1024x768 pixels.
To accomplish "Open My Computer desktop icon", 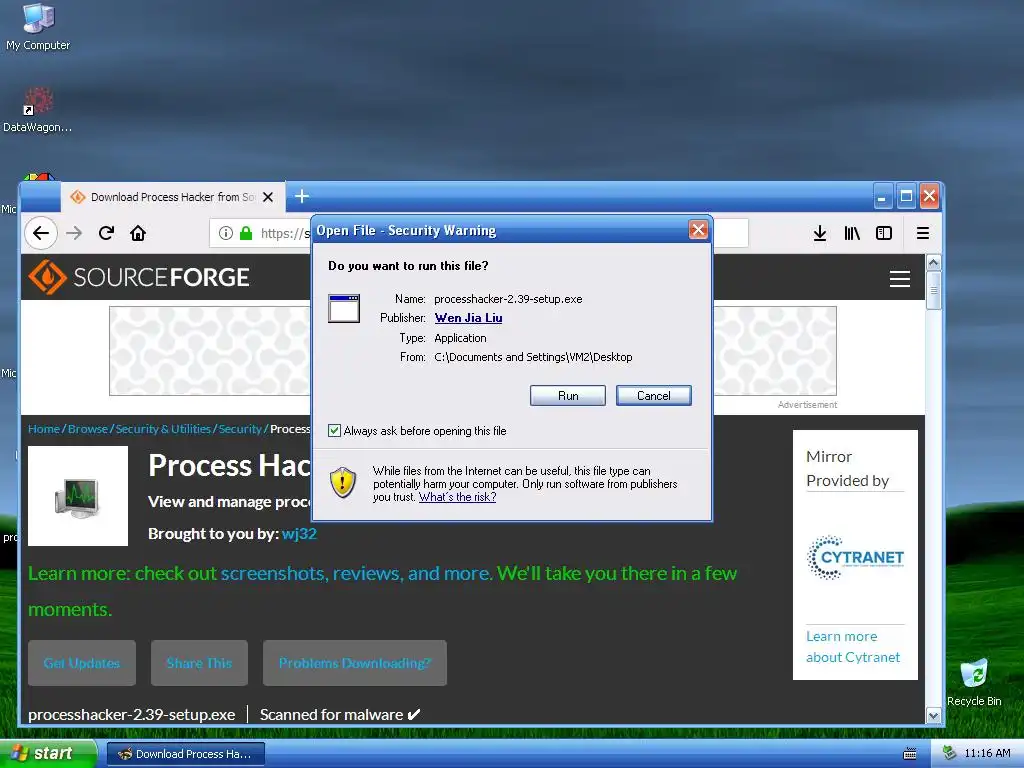I will [x=38, y=26].
